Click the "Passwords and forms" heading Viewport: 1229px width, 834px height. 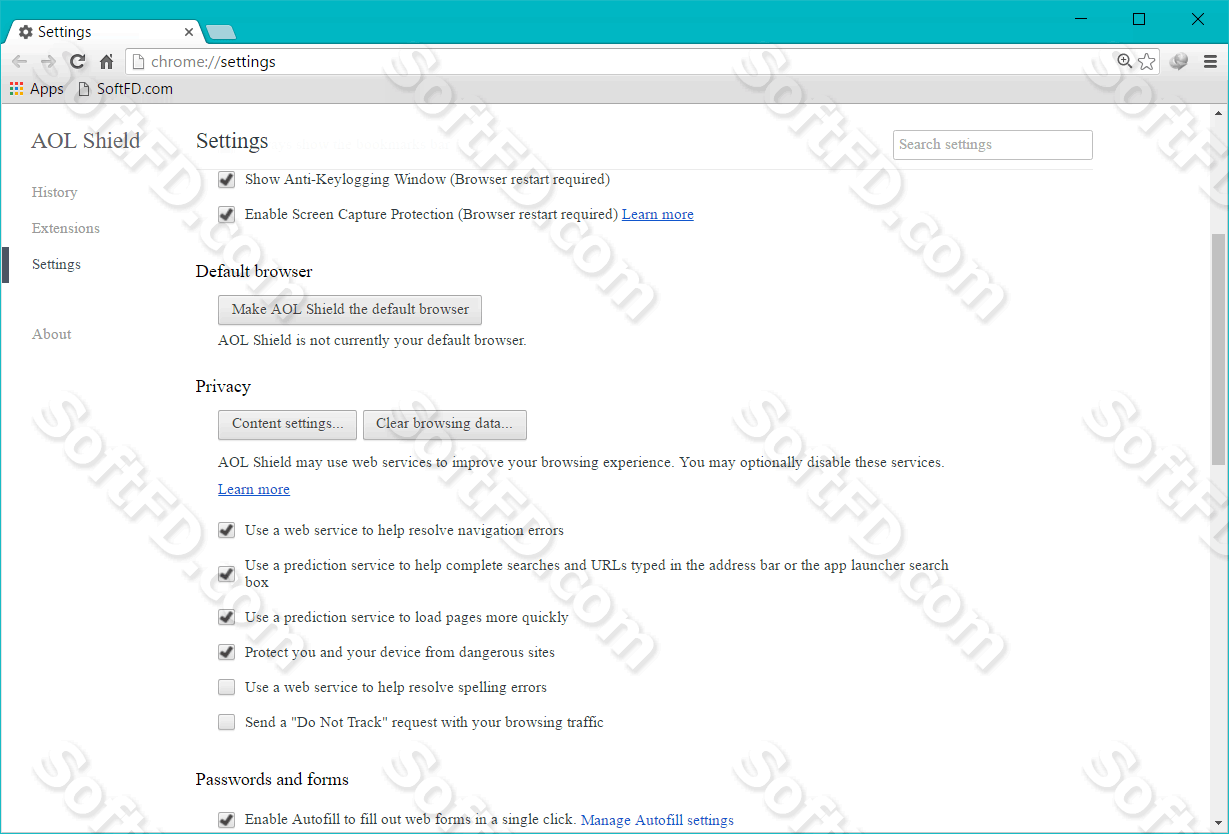pos(272,780)
